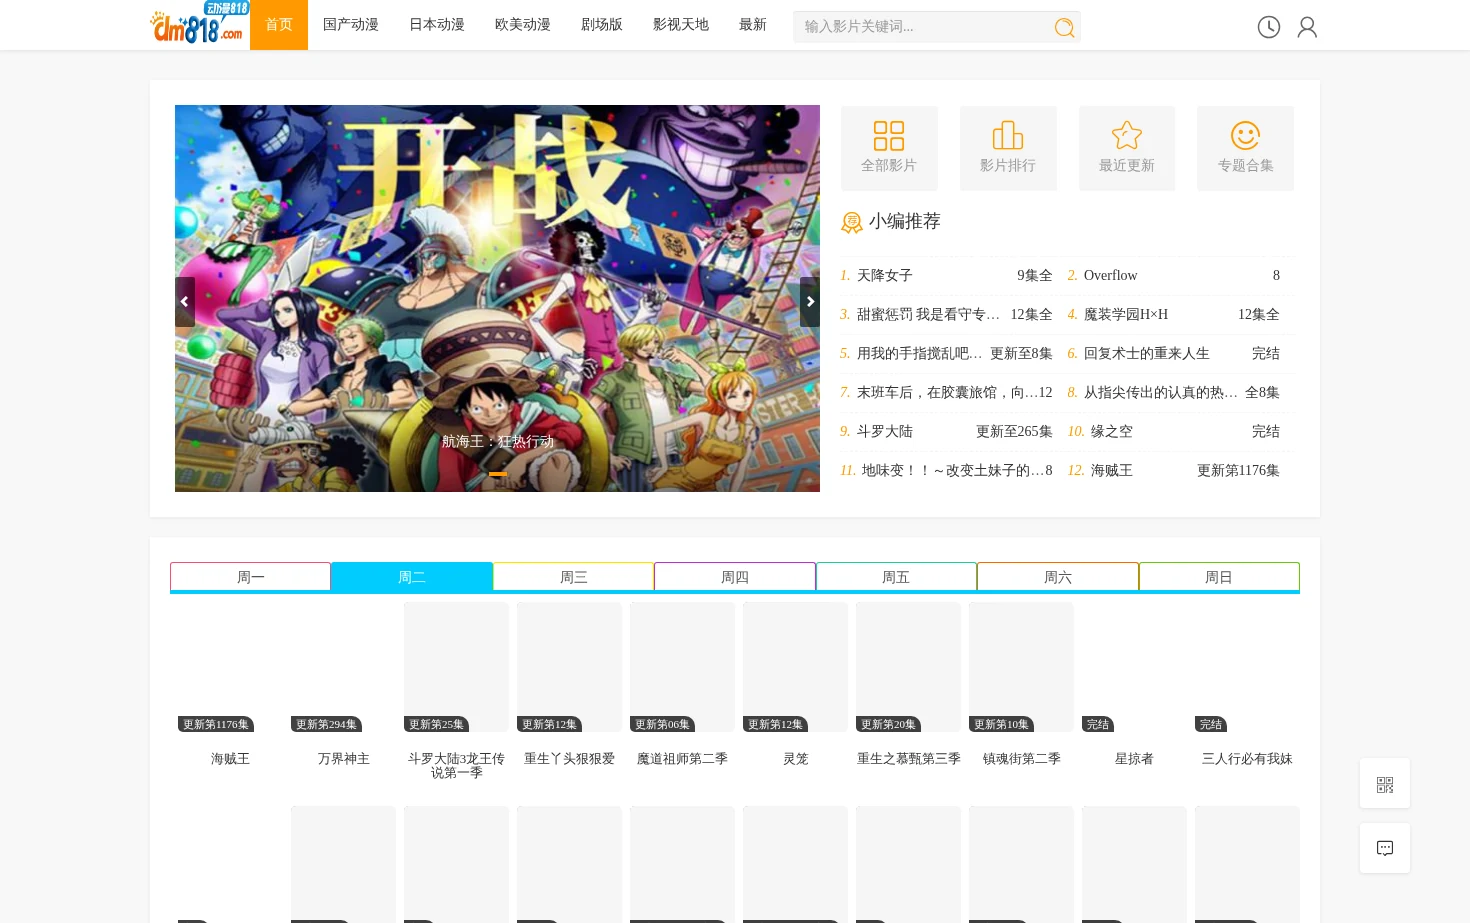
Task: Show next carousel slide arrow
Action: coord(810,301)
